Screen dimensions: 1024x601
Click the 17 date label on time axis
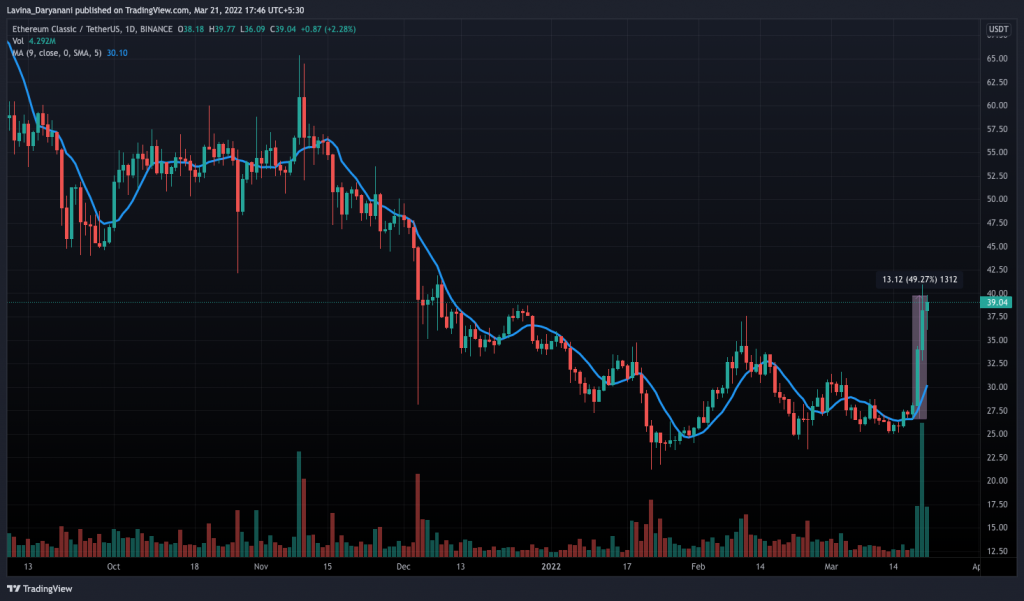click(627, 566)
